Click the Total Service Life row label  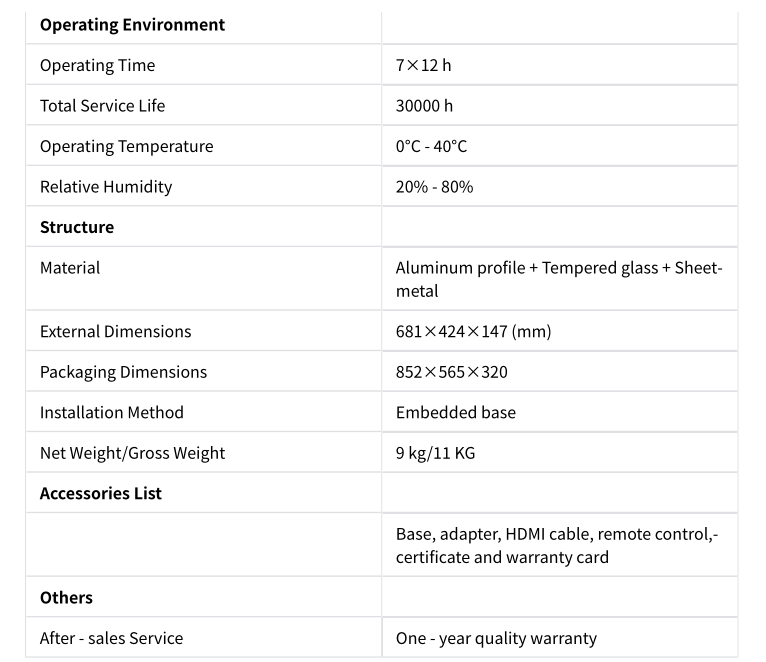(x=103, y=106)
